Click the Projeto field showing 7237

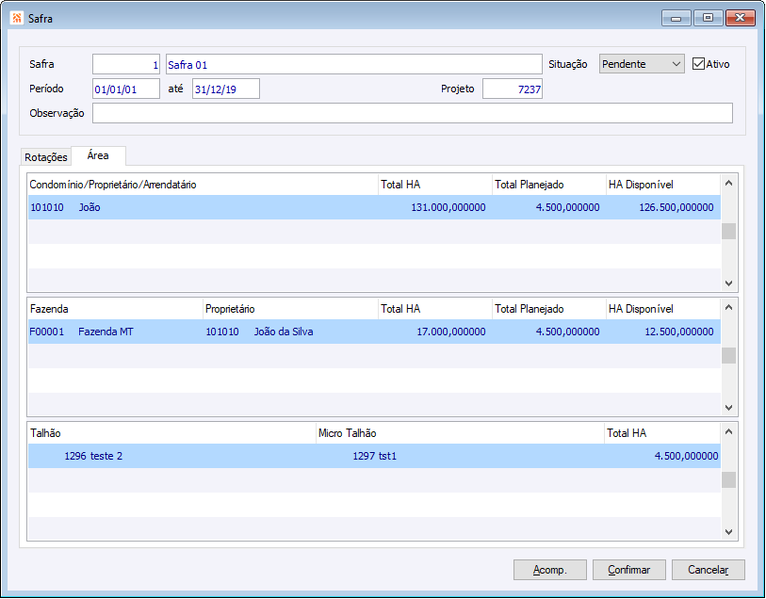click(x=512, y=89)
